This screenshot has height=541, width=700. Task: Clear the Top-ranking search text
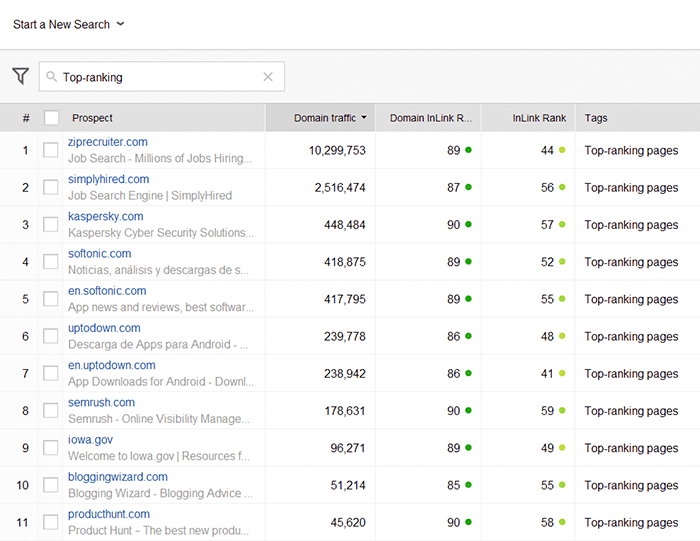point(268,77)
